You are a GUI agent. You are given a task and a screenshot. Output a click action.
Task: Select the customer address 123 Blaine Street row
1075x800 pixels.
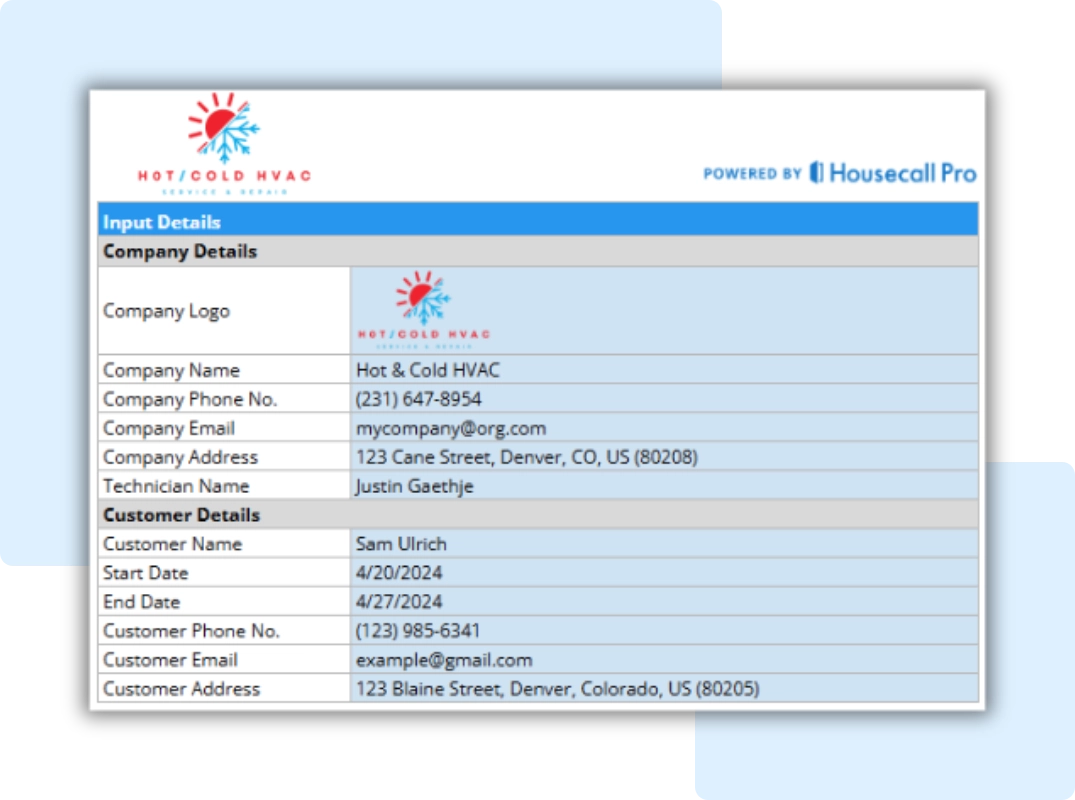(x=558, y=688)
